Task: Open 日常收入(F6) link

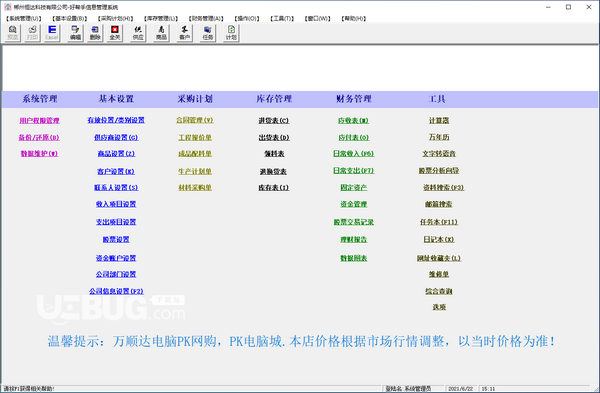Action: point(353,153)
